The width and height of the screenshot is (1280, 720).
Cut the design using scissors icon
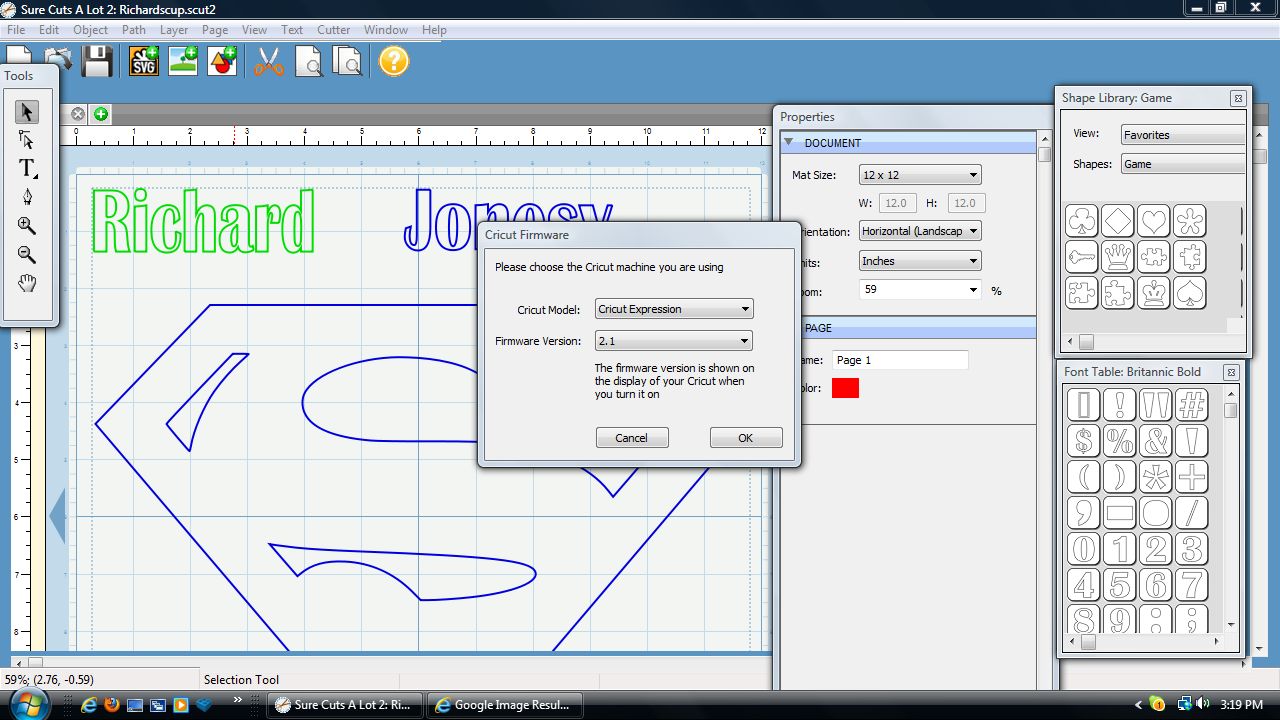[x=270, y=61]
